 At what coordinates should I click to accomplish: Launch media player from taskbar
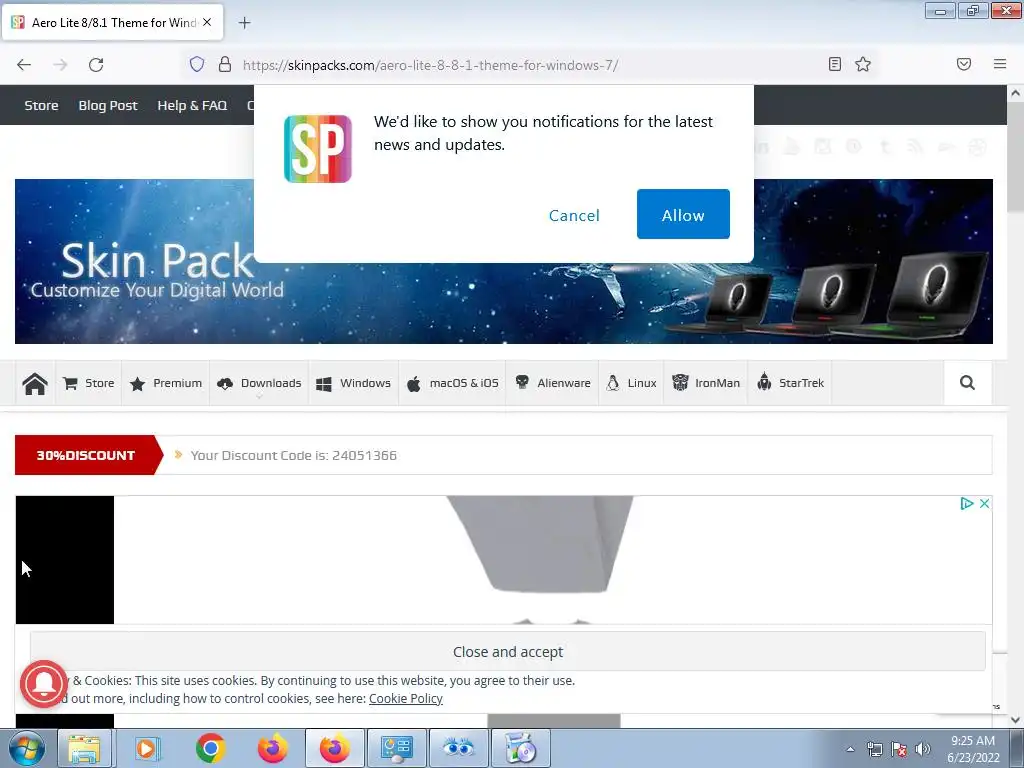146,748
